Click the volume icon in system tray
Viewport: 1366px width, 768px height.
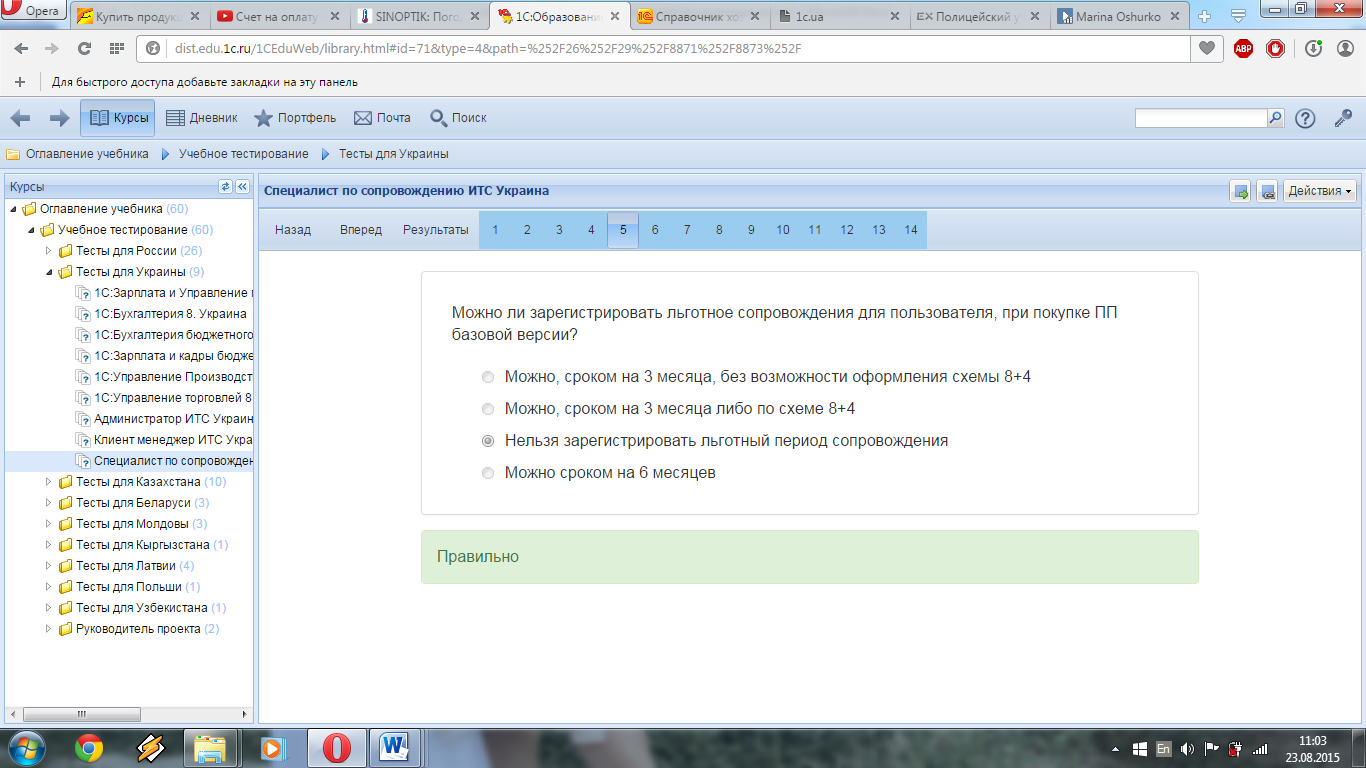(x=1187, y=748)
